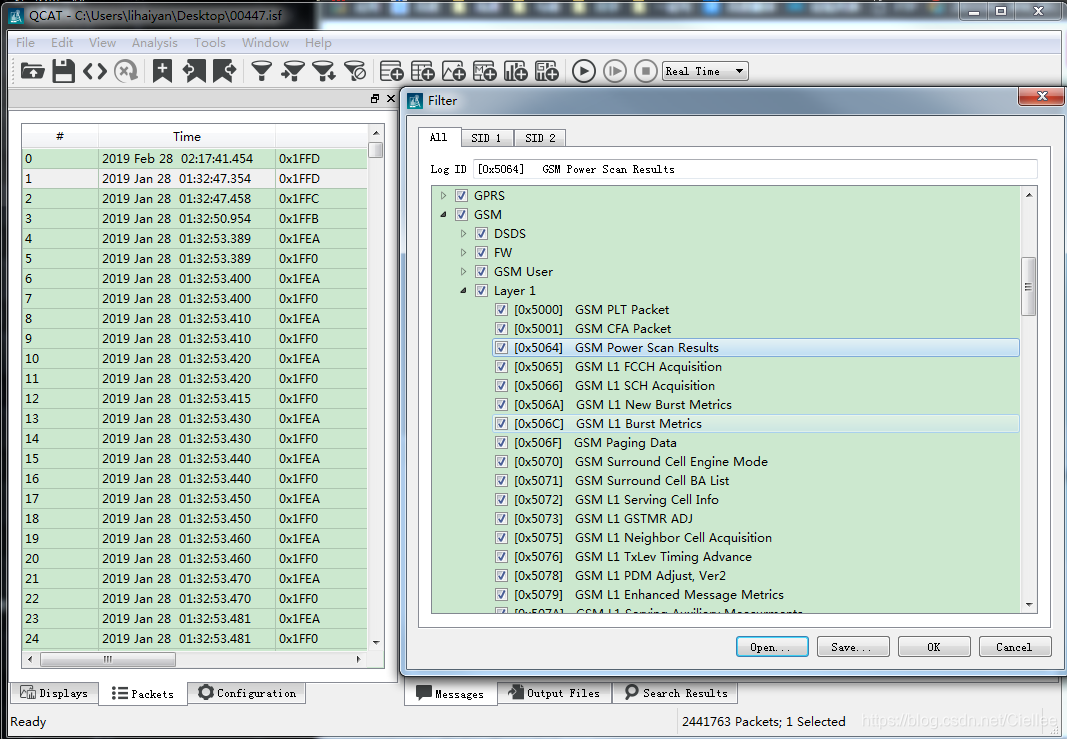
Task: Click the first filter funnel icon
Action: coord(261,71)
